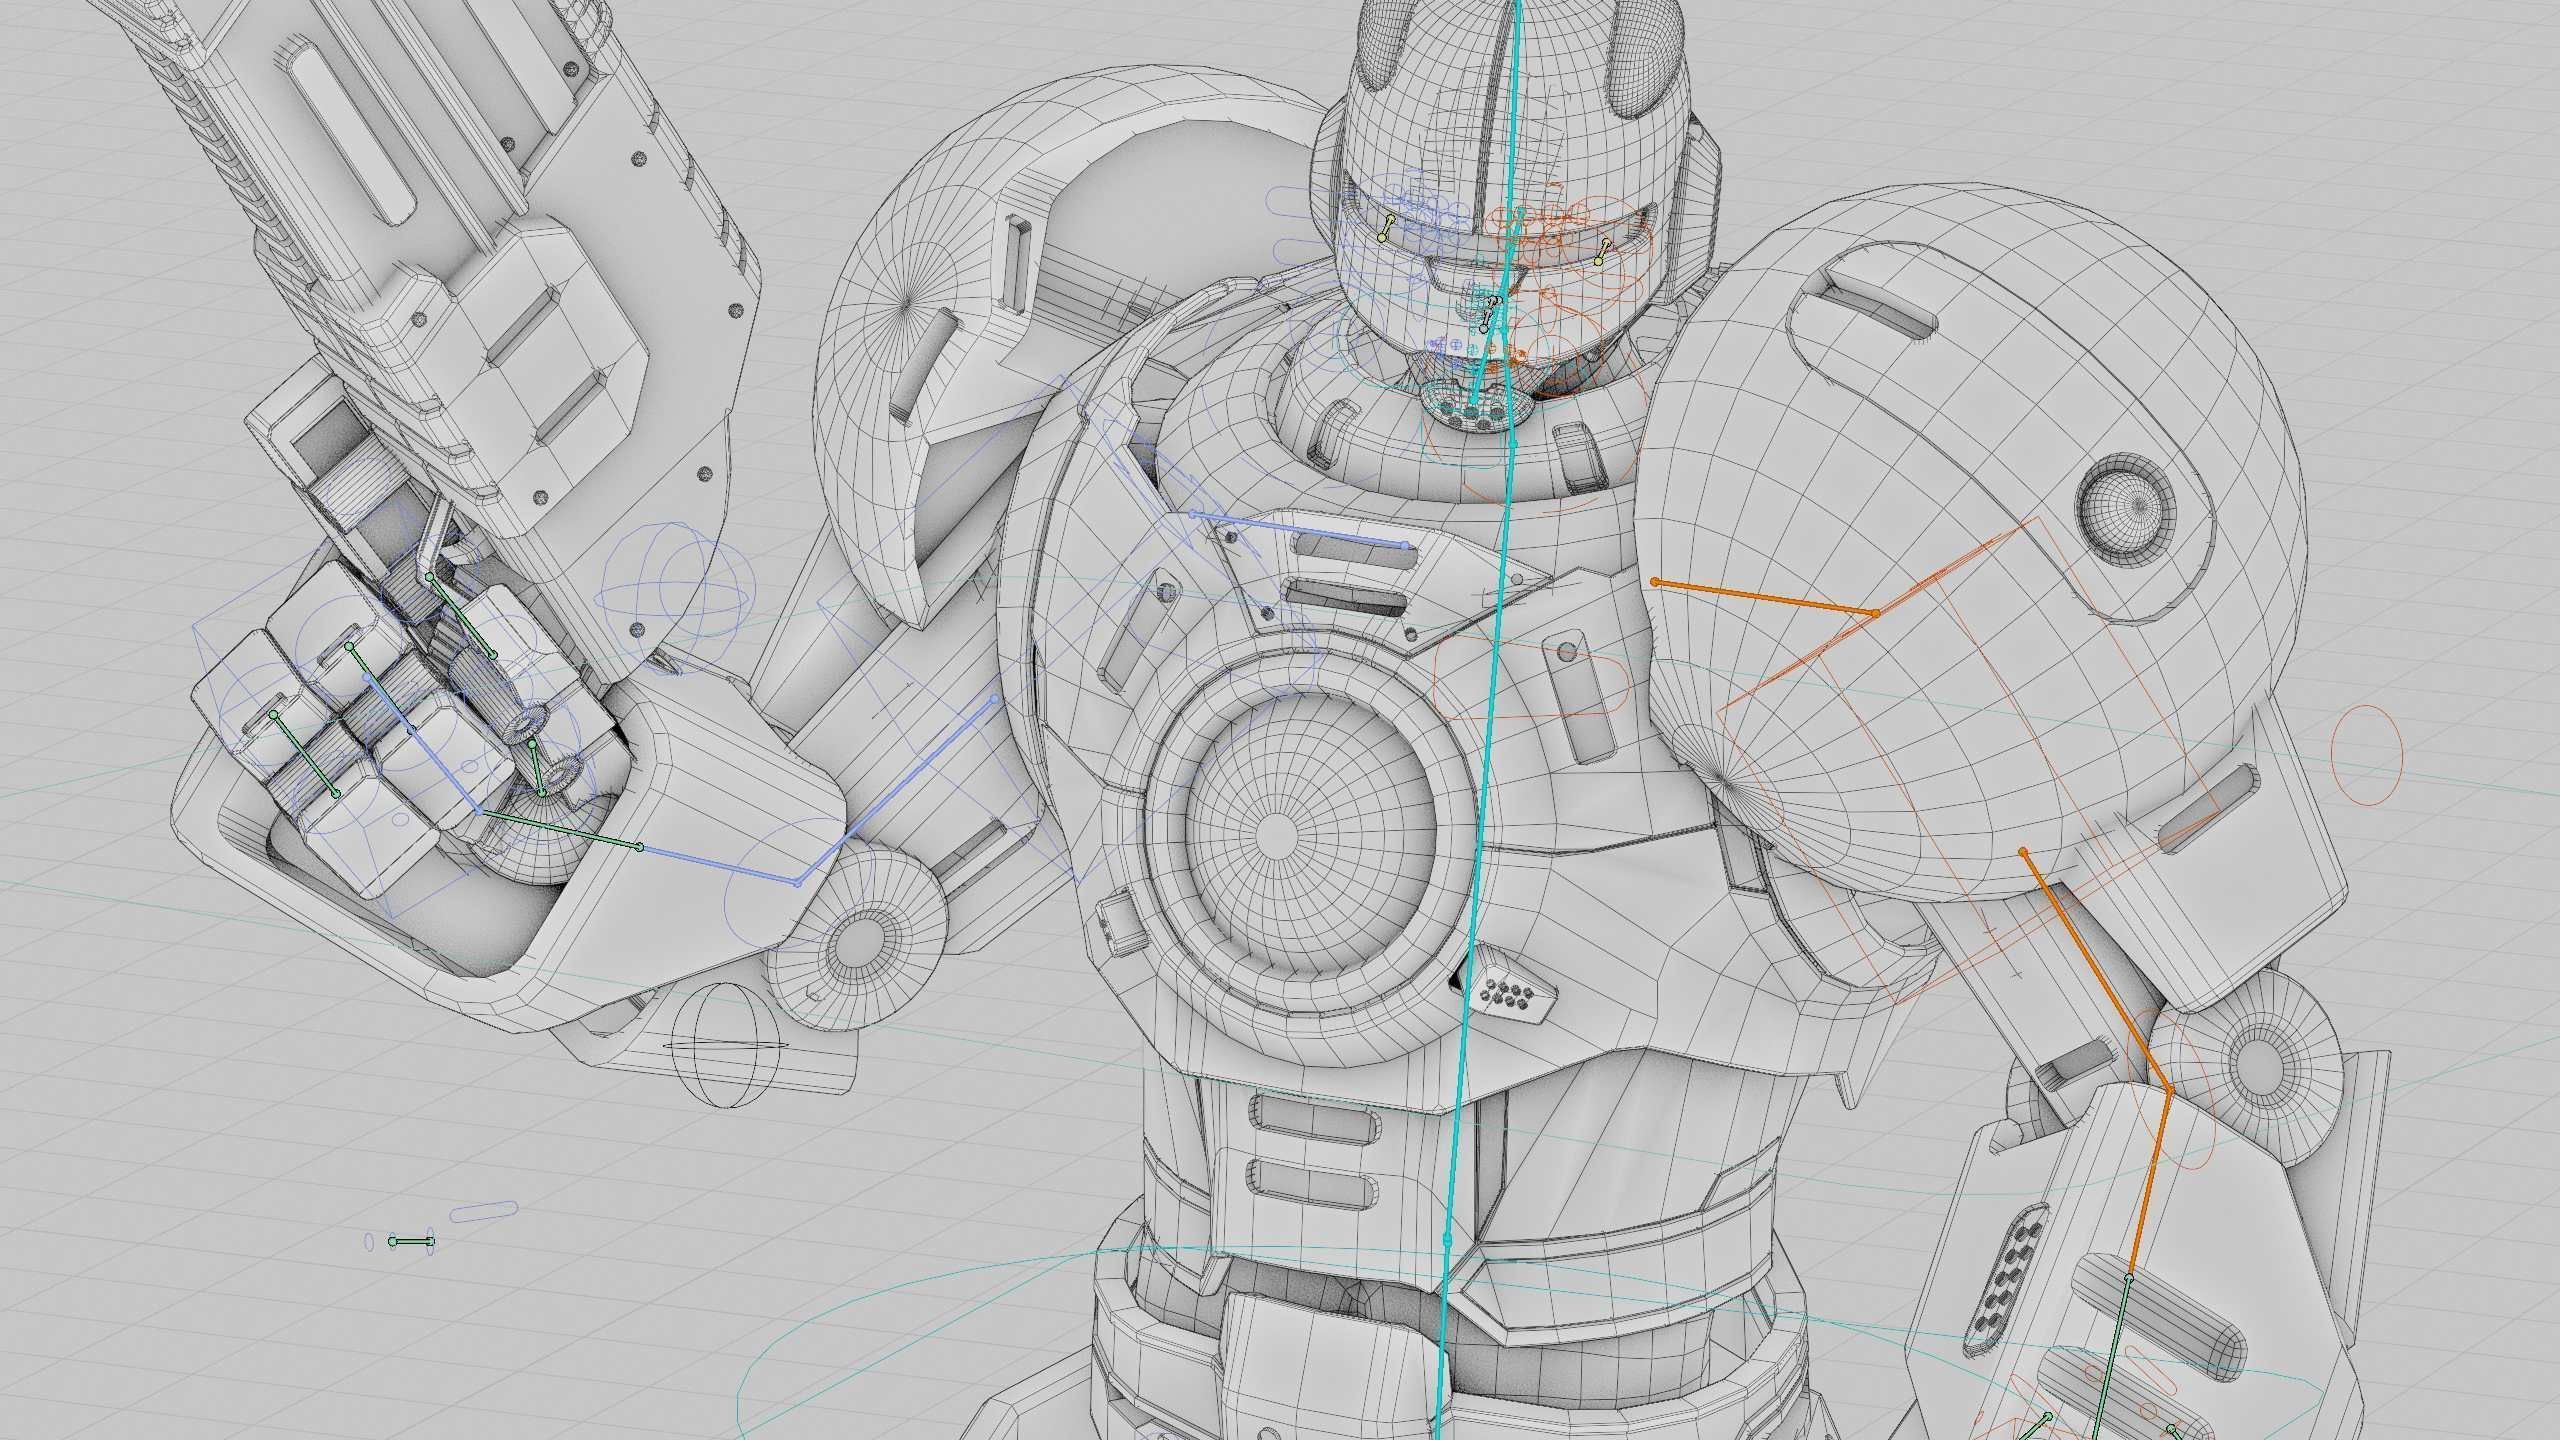Screen dimensions: 2560x1440
Task: Select the small isolated green bone at lower left
Action: tap(412, 1242)
